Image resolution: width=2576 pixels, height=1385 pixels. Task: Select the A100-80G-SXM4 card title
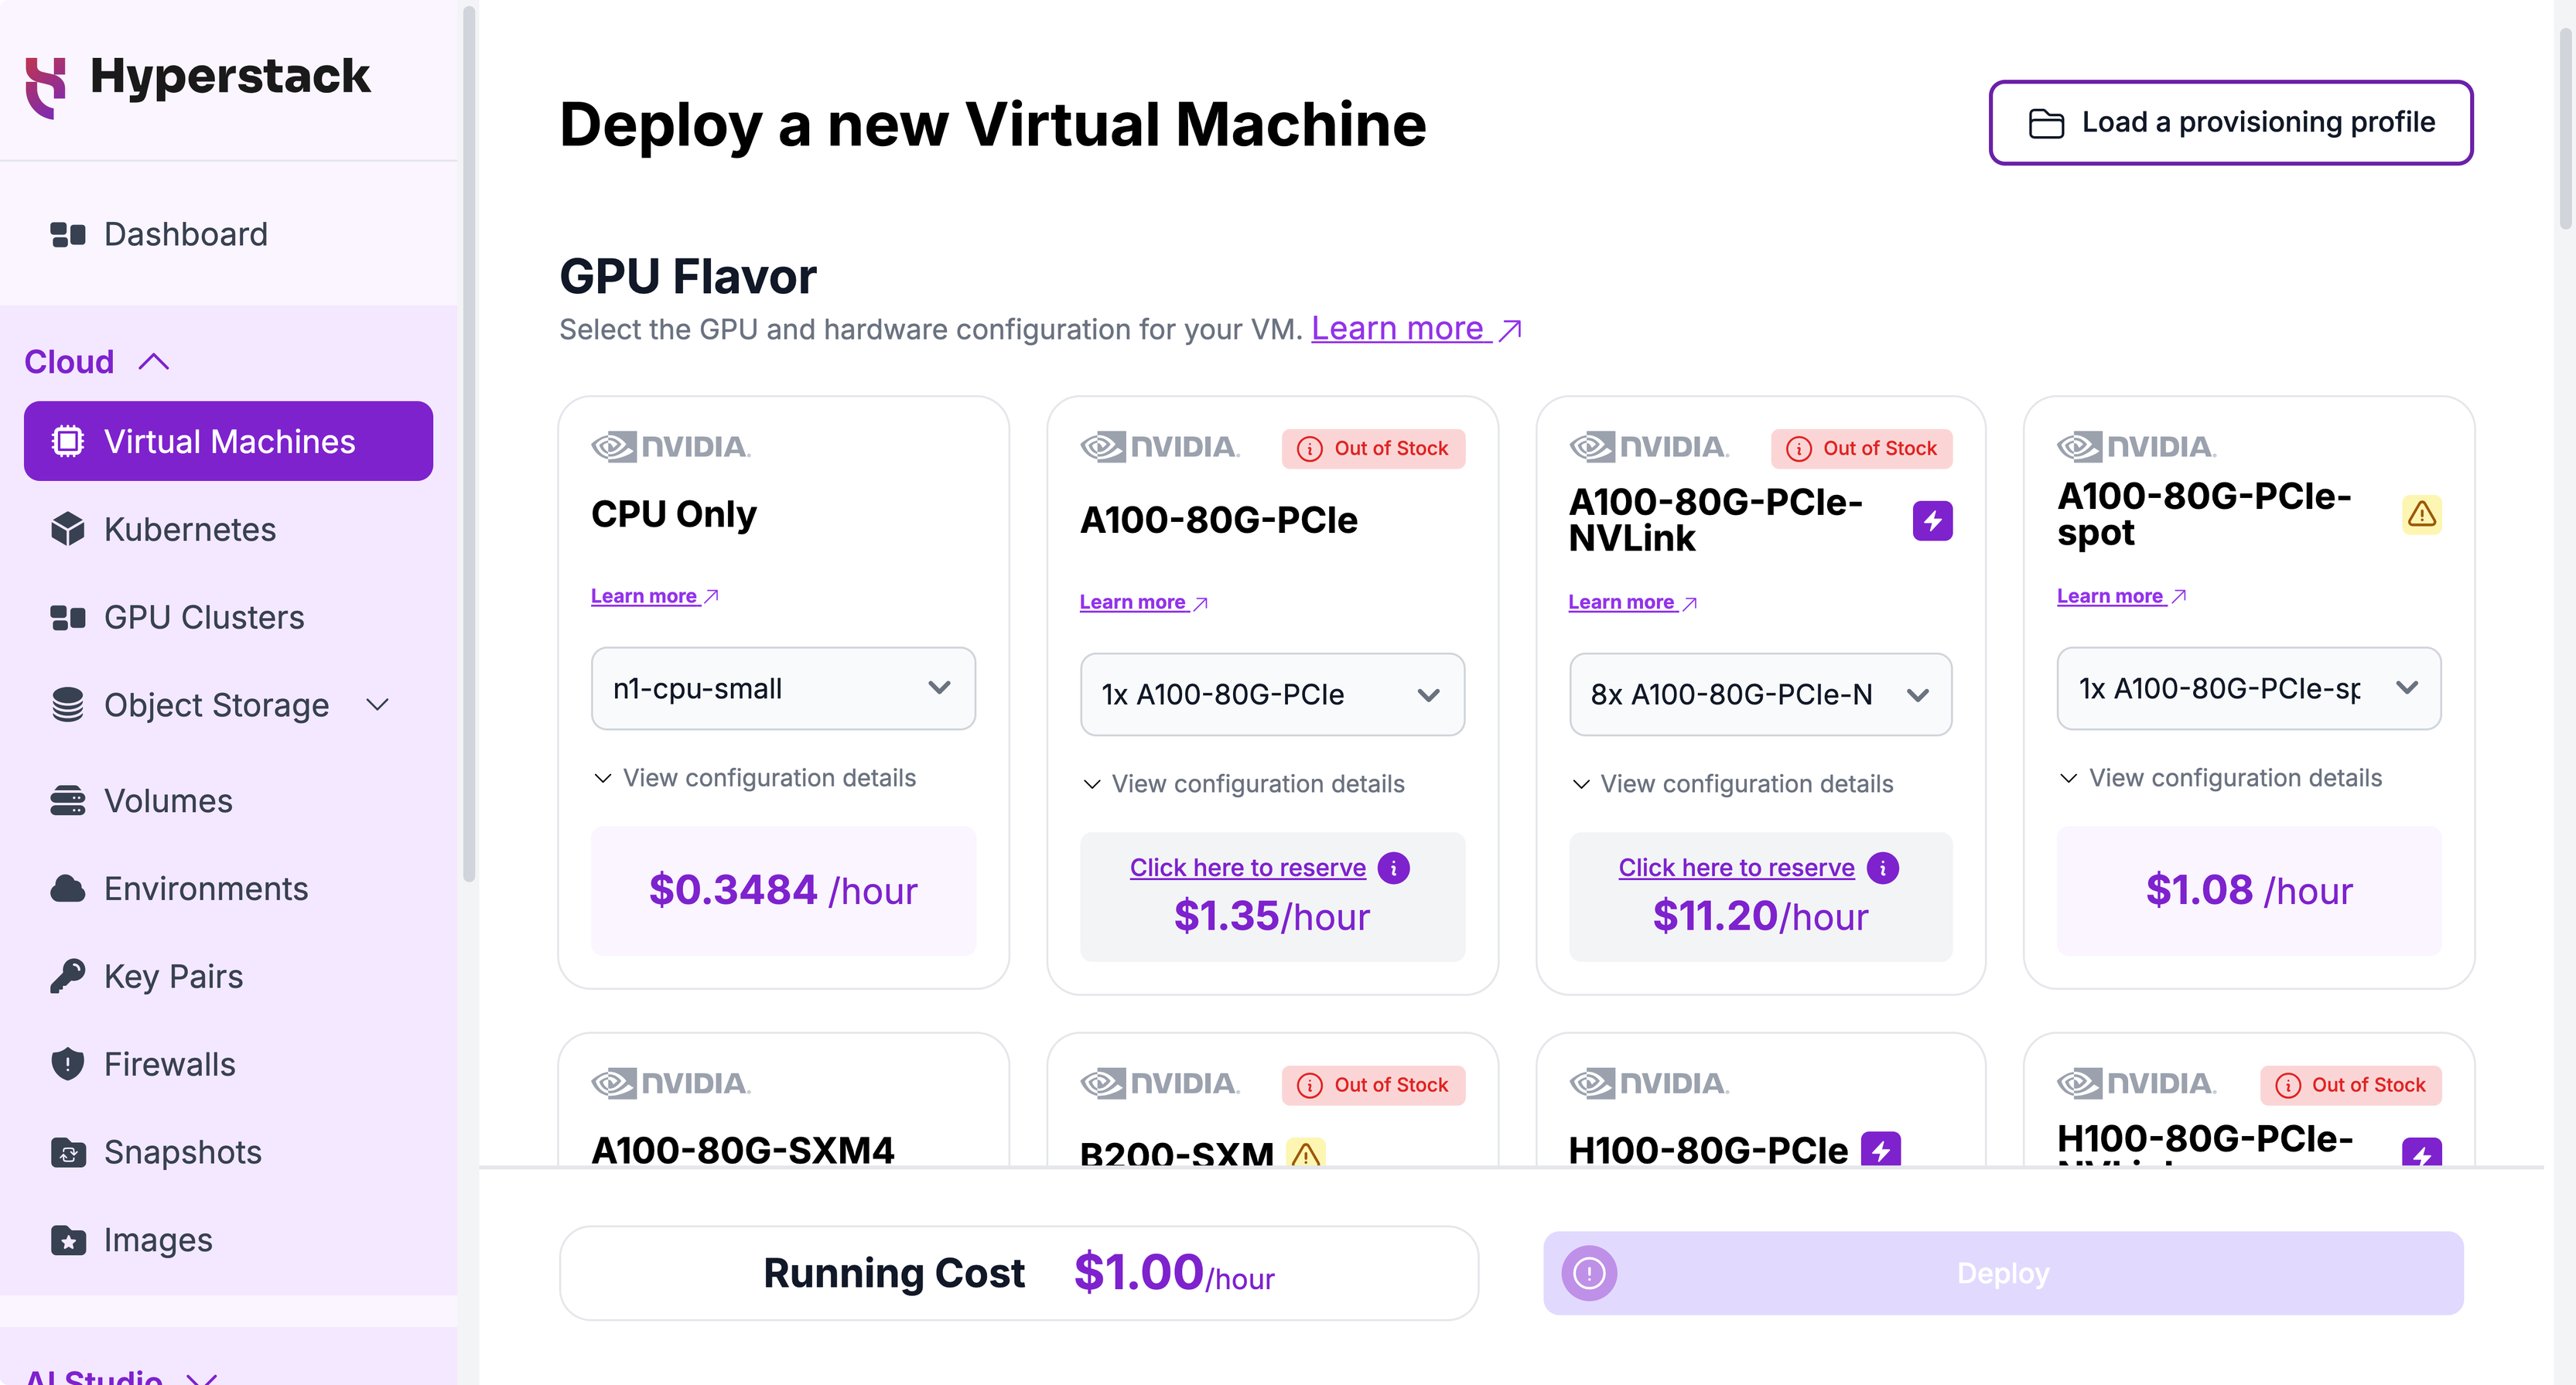click(x=742, y=1150)
